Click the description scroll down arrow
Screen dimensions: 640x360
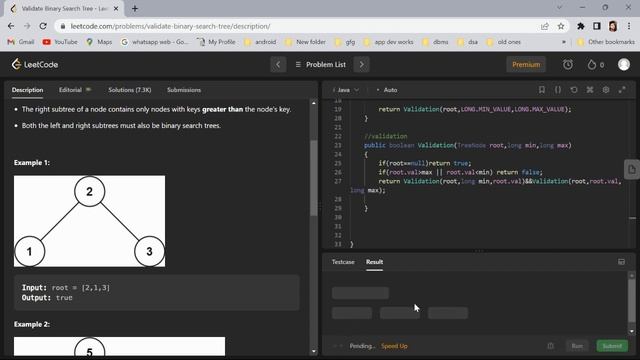tap(313, 351)
